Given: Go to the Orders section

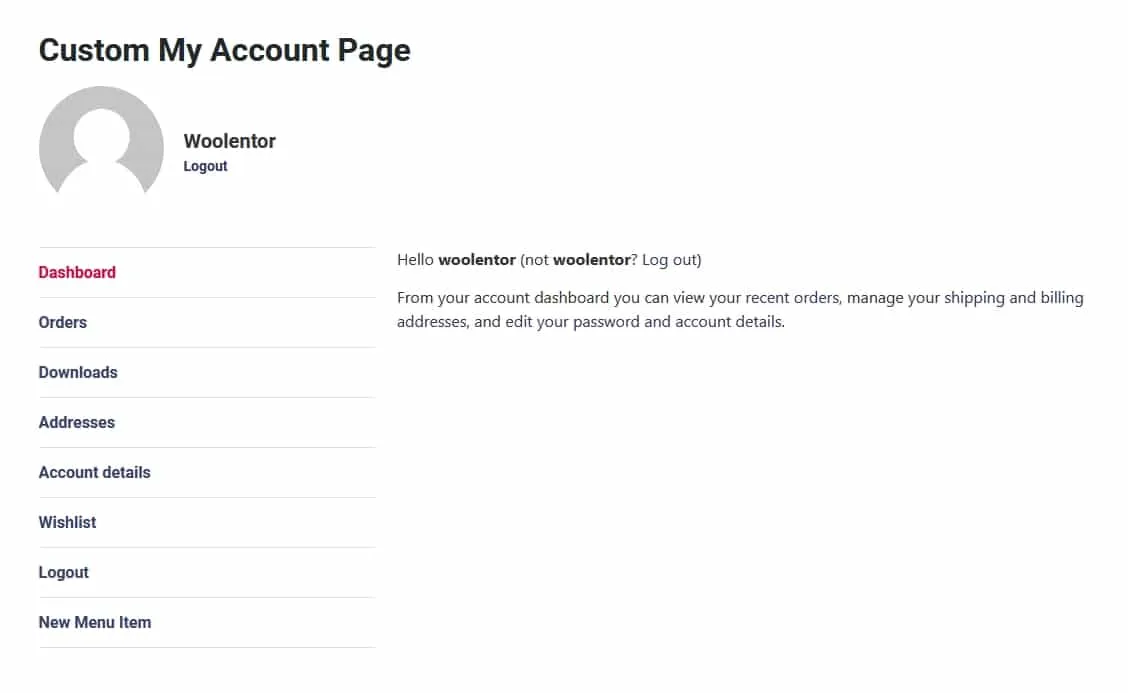Looking at the screenshot, I should 63,322.
